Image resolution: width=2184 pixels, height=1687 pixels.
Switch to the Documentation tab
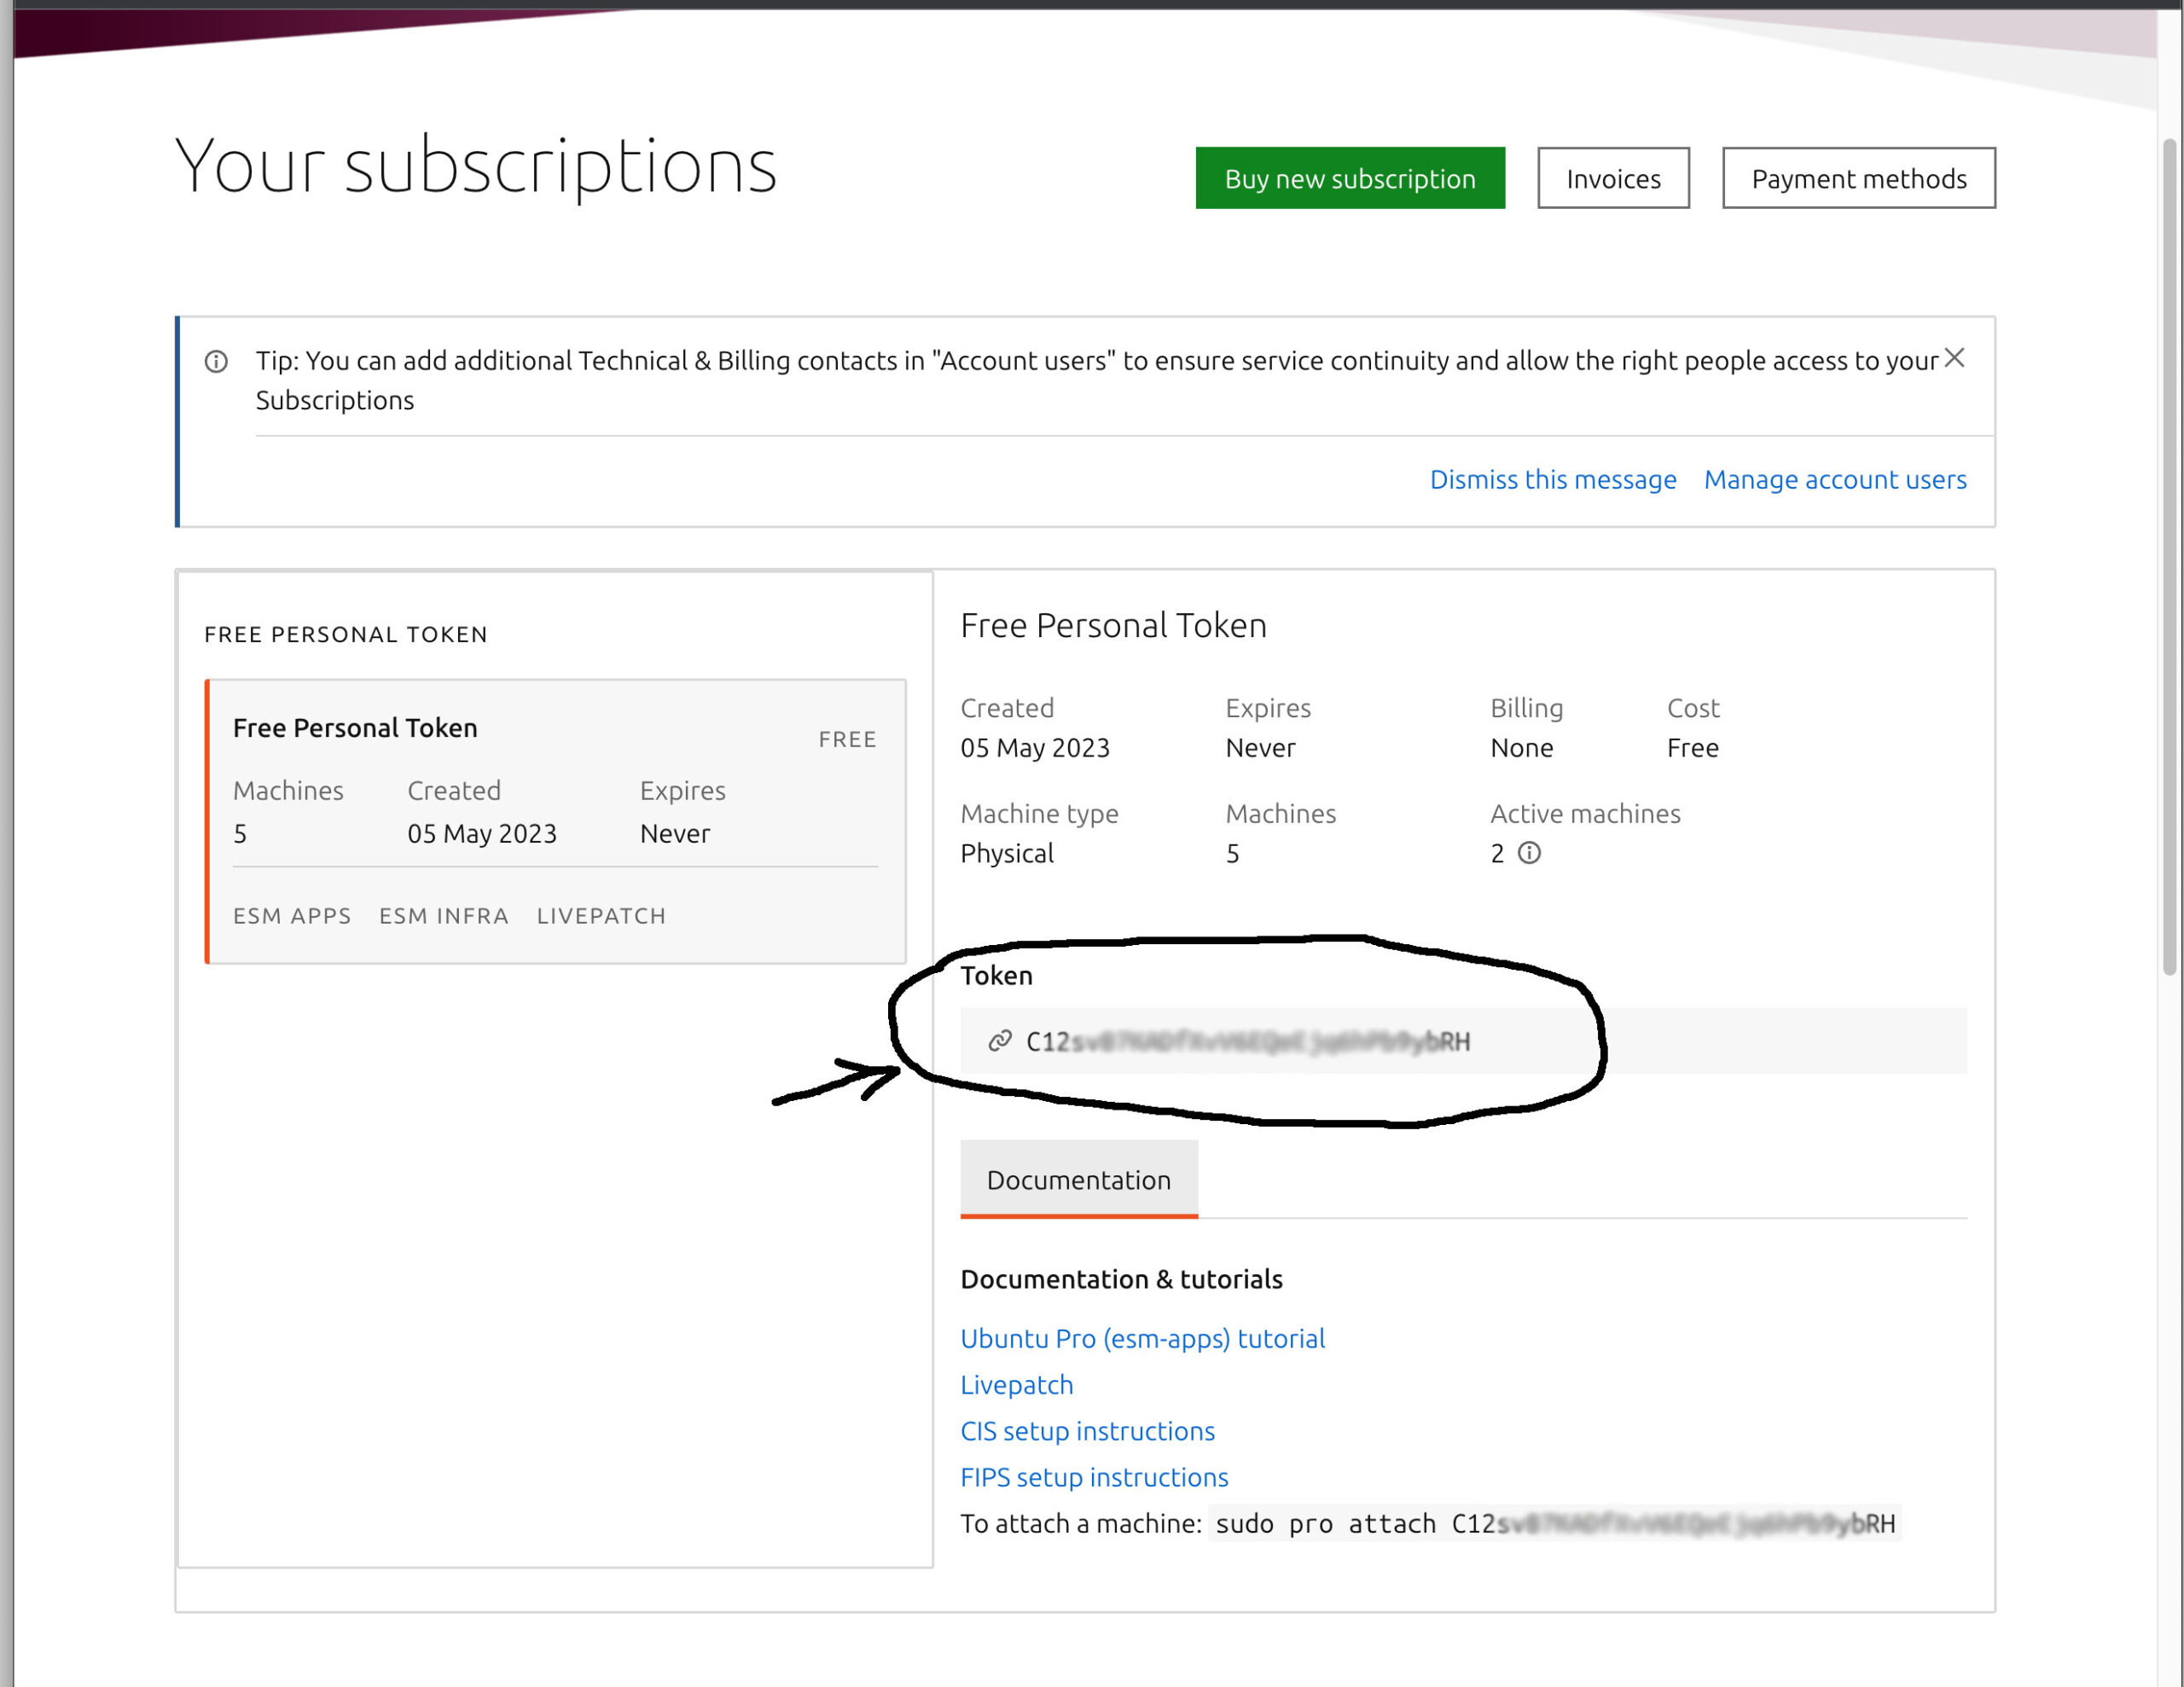click(1078, 1179)
